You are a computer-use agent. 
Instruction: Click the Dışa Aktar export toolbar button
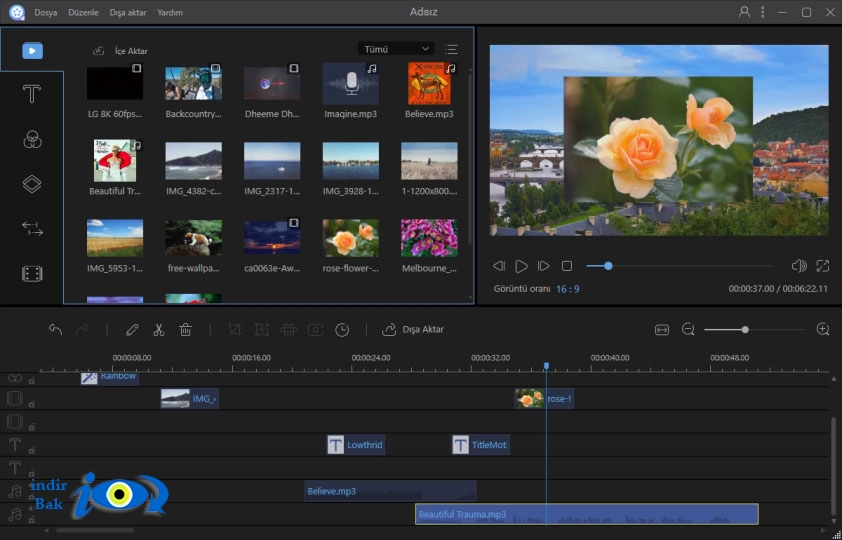coord(412,330)
